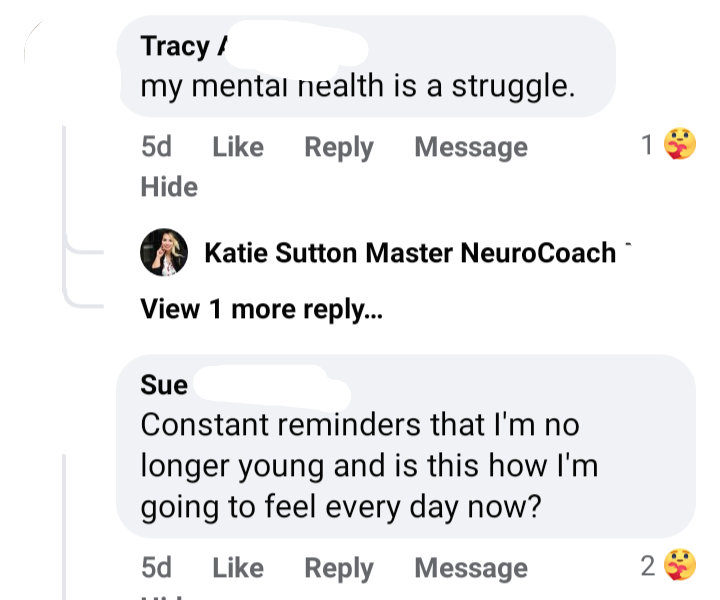
Task: Select Tracy's comment text bubble
Action: point(358,86)
